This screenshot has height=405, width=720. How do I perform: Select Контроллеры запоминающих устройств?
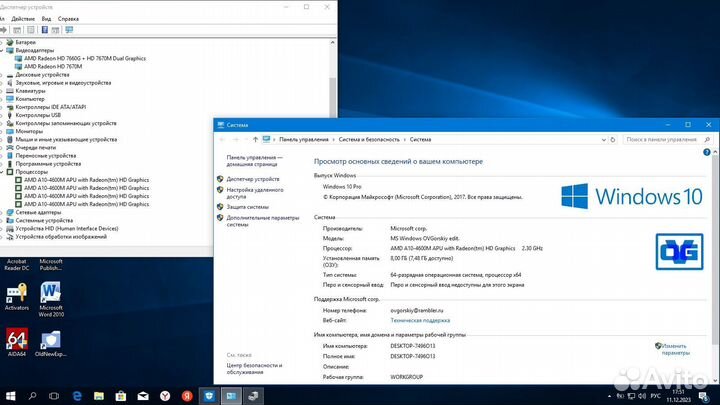click(x=66, y=123)
